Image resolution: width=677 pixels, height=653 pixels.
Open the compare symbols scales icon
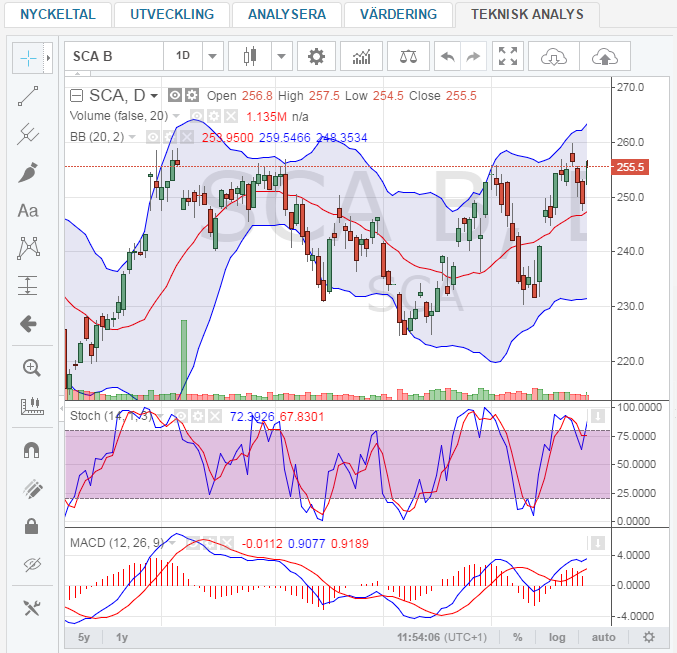click(408, 56)
